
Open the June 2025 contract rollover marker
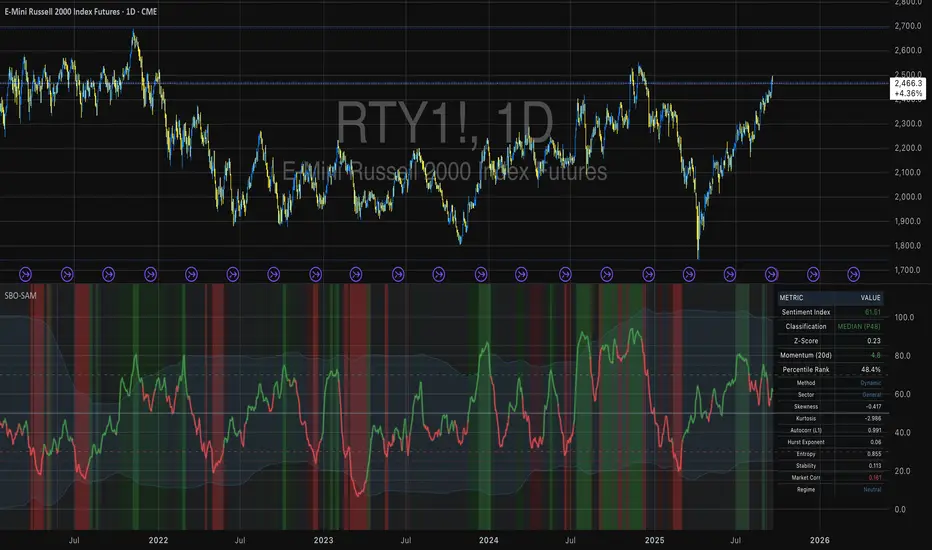click(730, 274)
